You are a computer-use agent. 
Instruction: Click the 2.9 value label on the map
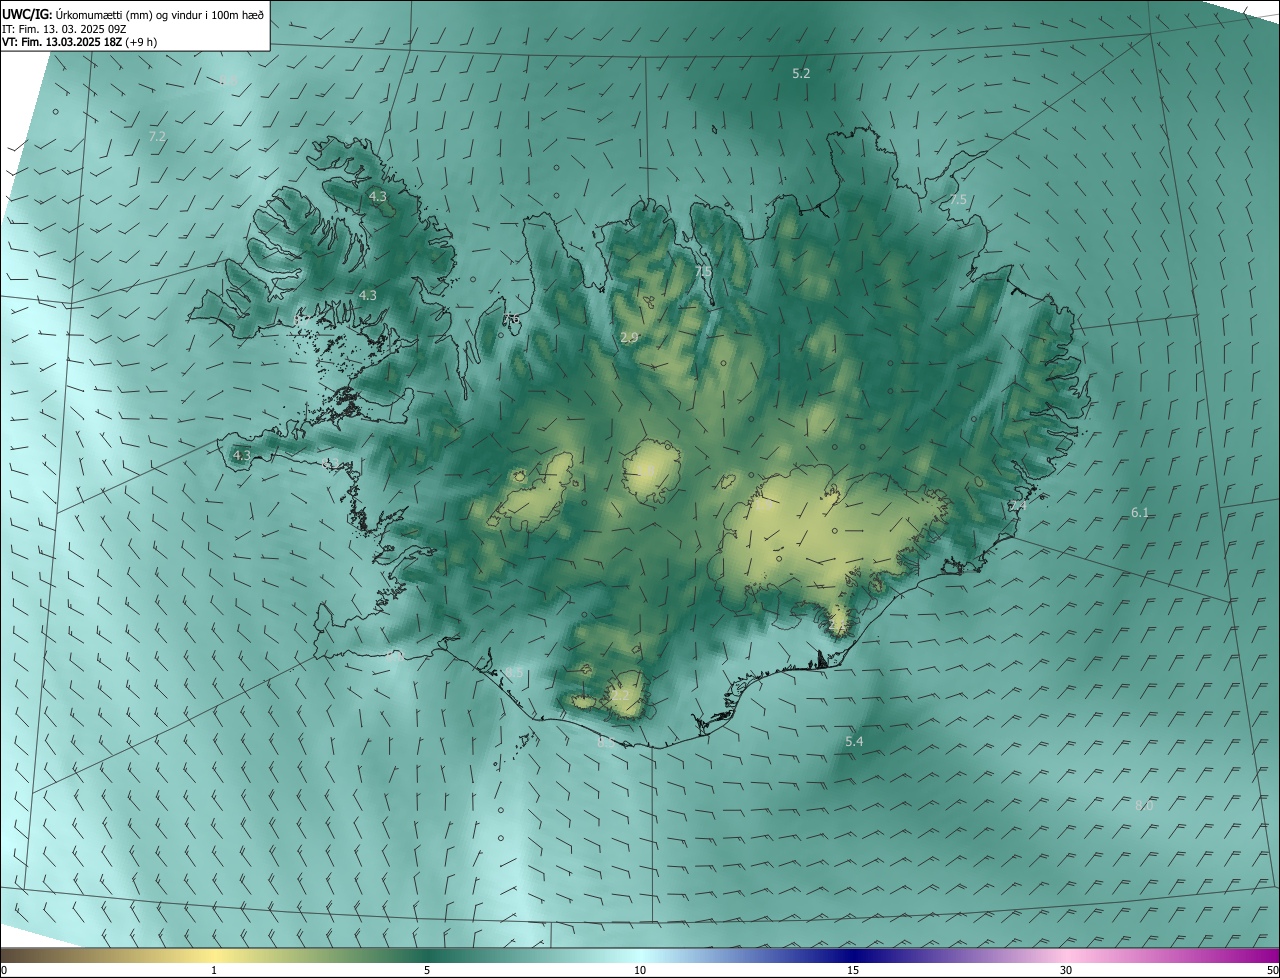tap(629, 338)
